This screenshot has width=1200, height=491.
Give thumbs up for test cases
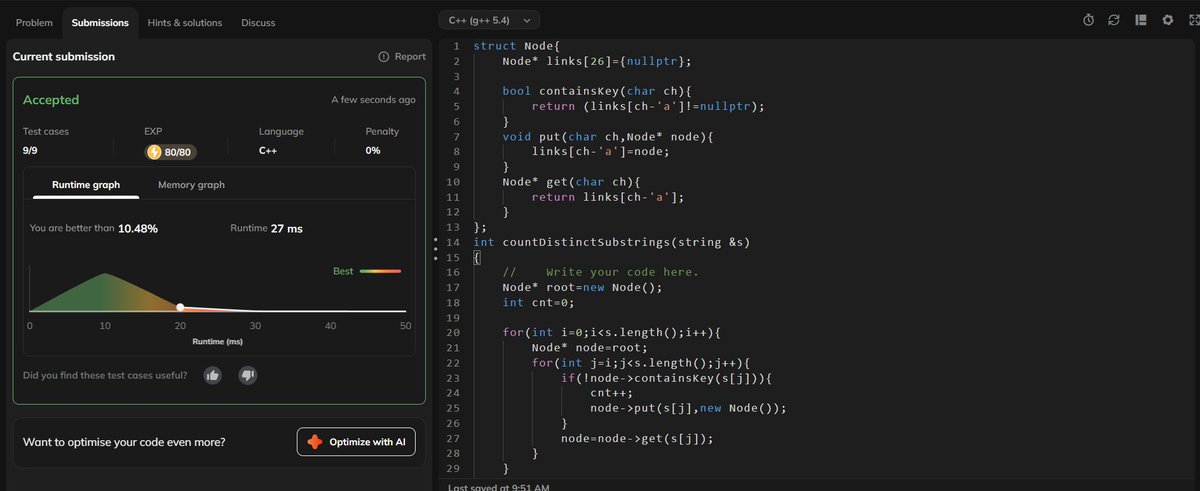(212, 375)
